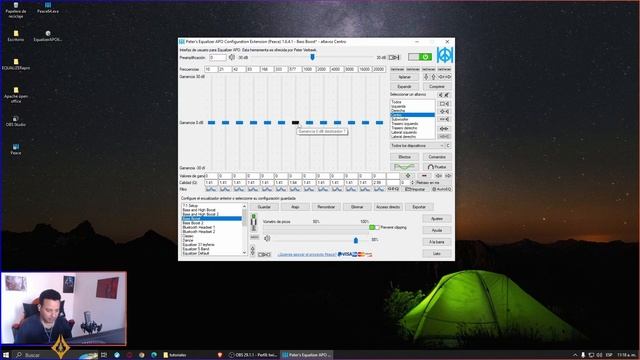Click the Acceso directo button
Screen dimensions: 640x360
coord(388,207)
